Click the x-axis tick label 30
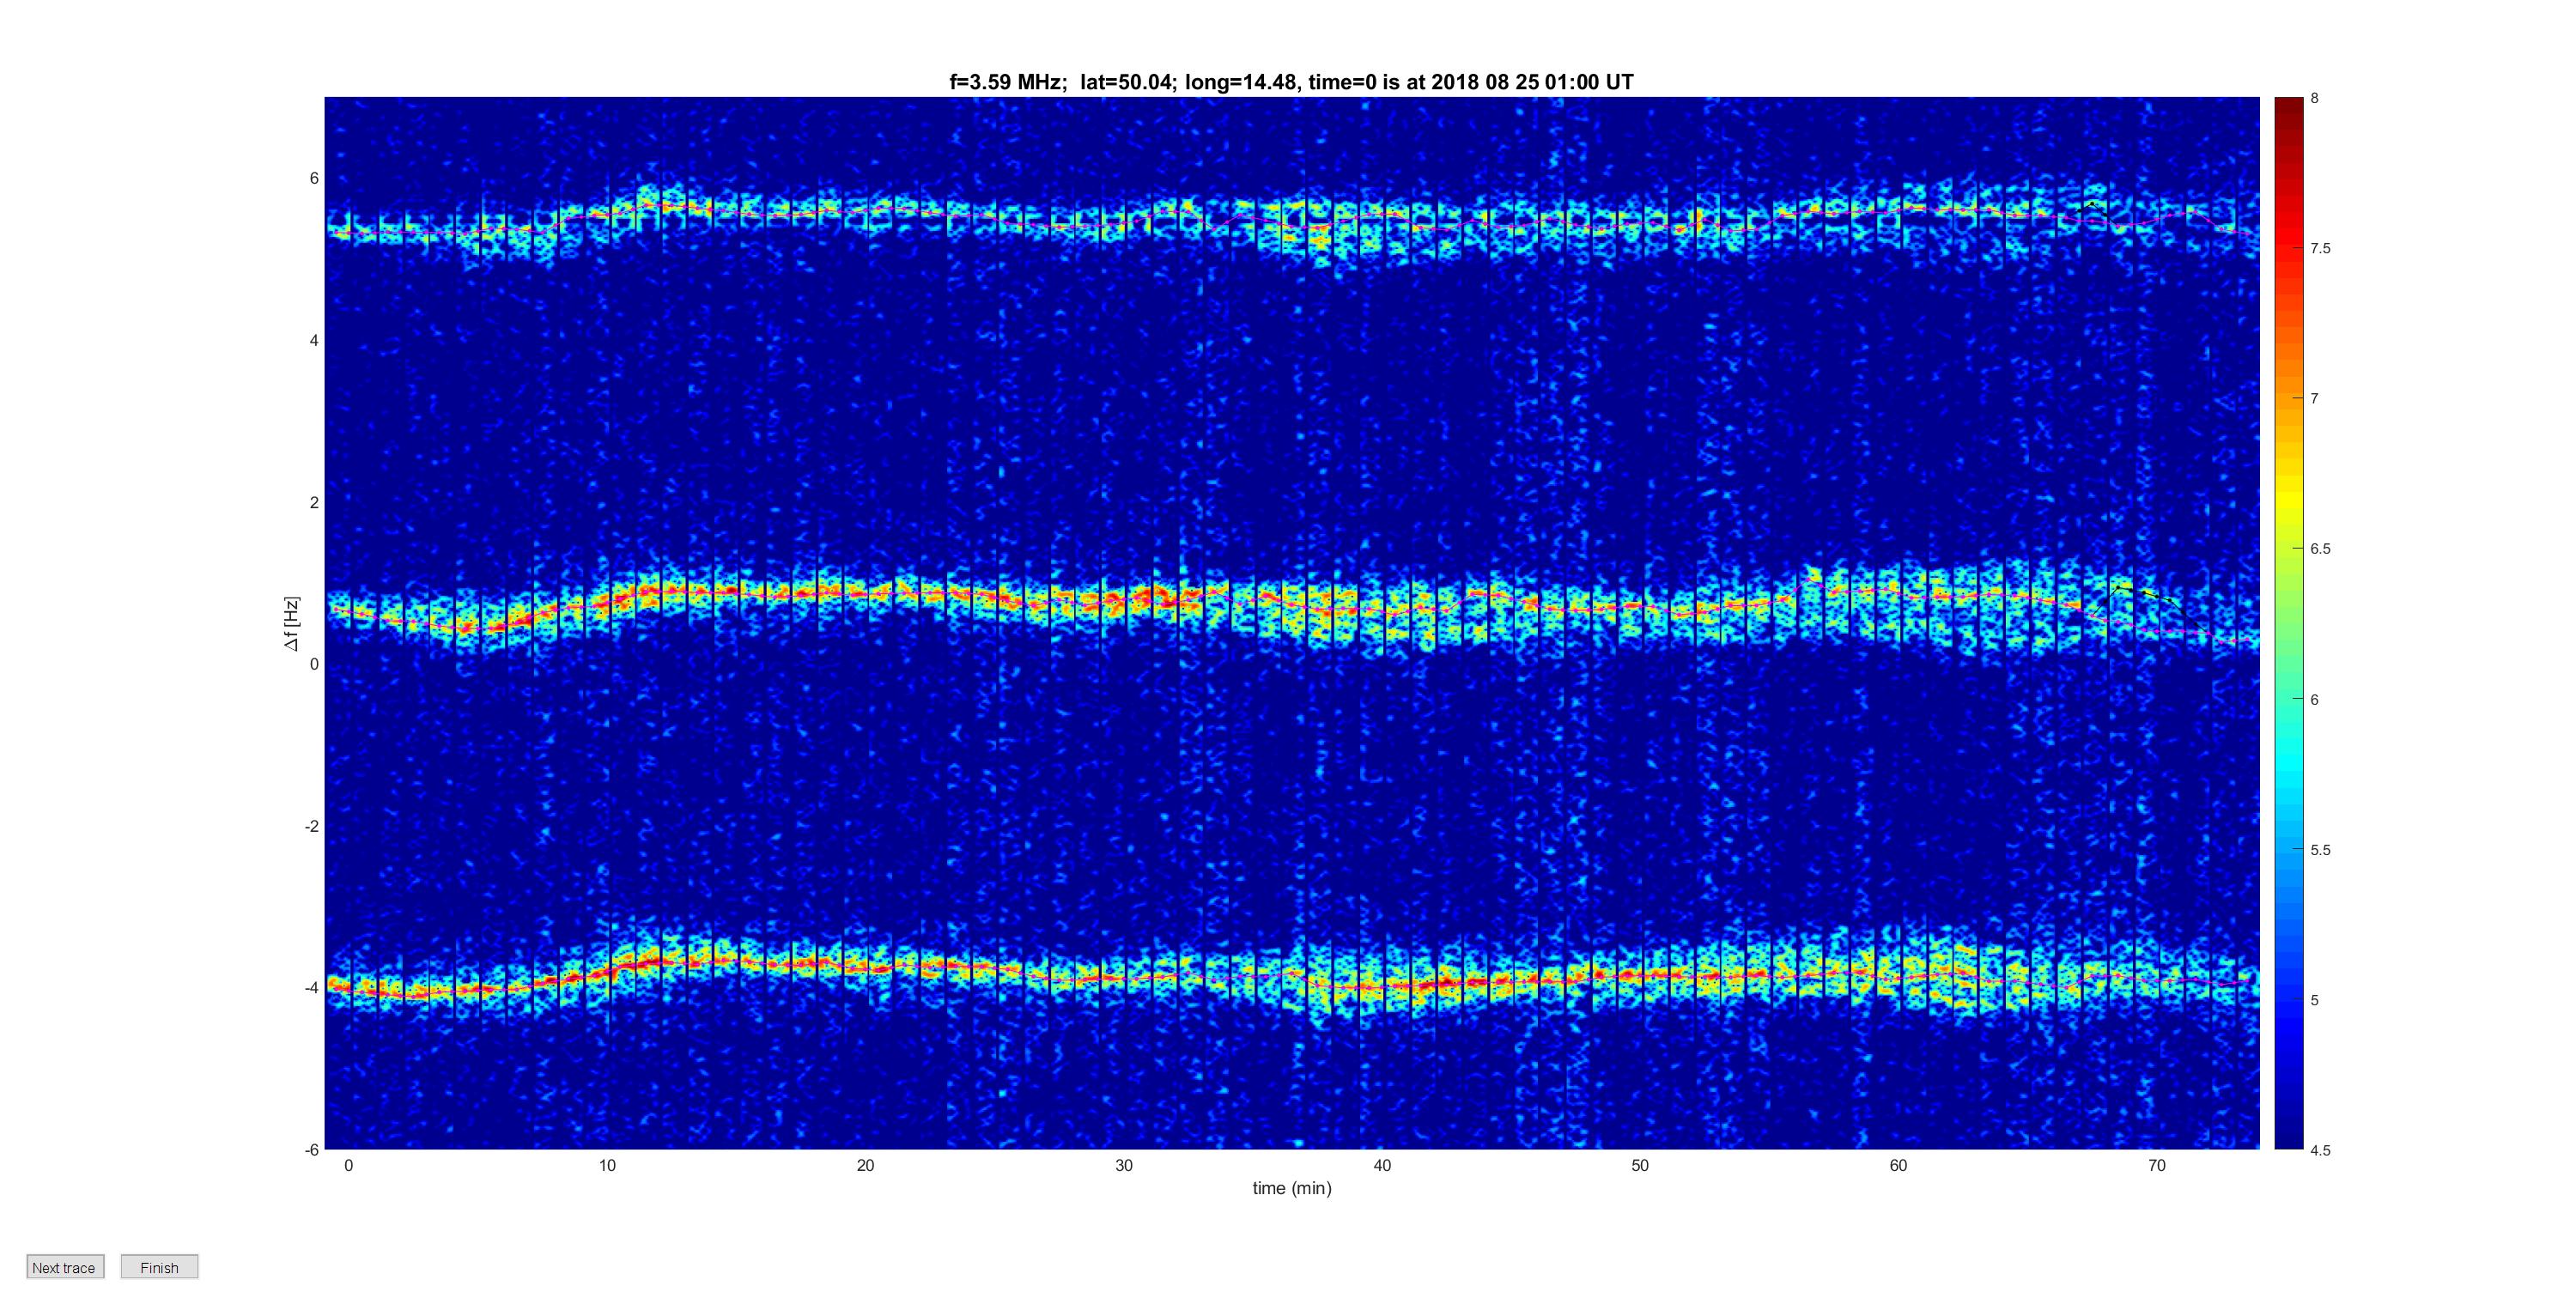2576x1292 pixels. (x=1124, y=1165)
